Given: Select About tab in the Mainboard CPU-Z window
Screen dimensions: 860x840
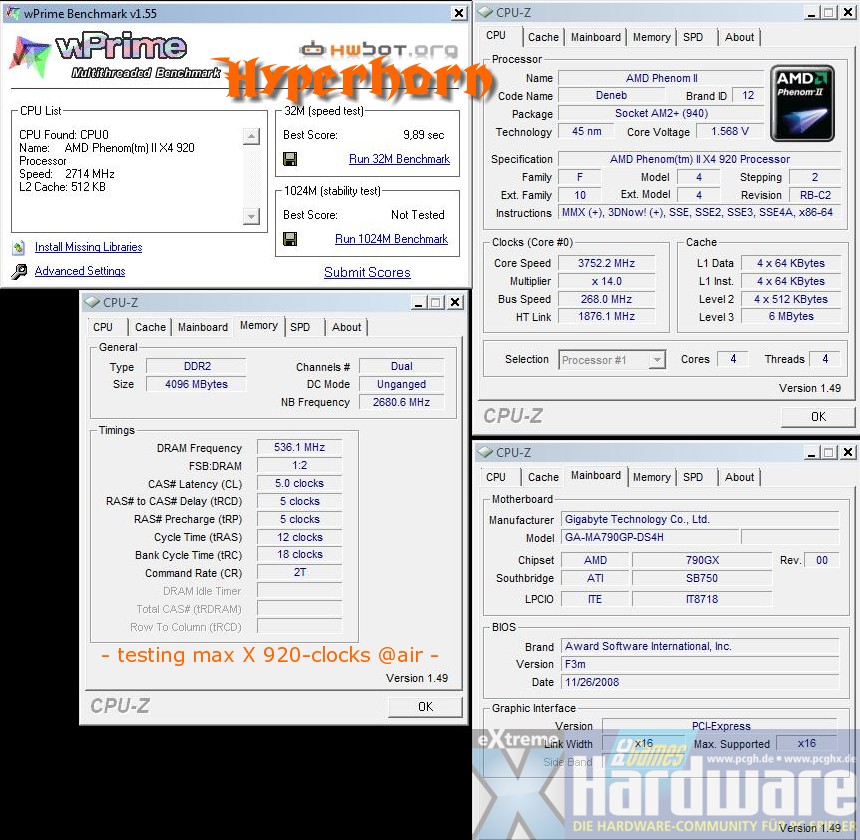Looking at the screenshot, I should (x=739, y=477).
